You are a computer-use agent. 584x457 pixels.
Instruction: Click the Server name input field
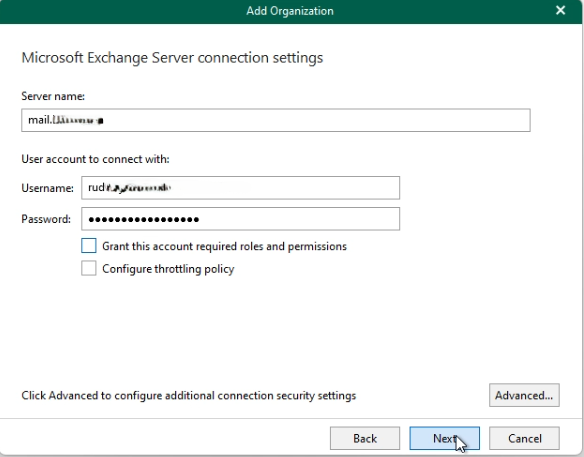276,120
